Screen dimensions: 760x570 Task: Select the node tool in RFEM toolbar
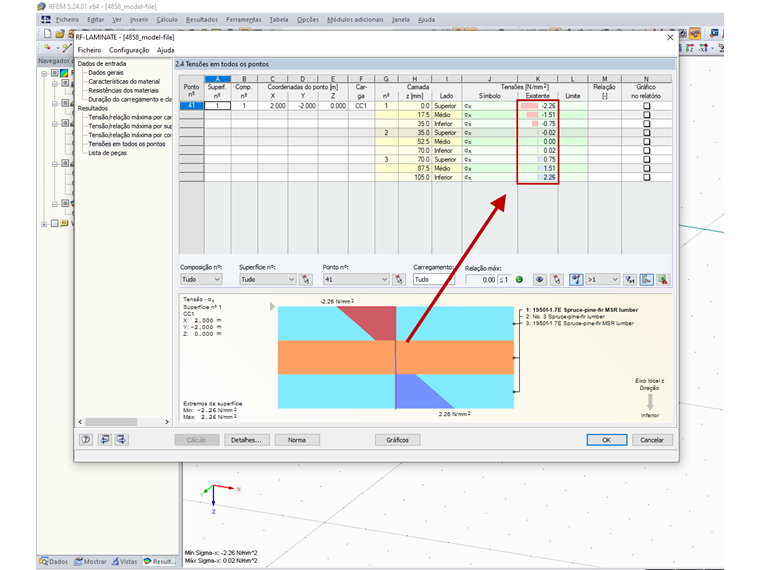(48, 48)
